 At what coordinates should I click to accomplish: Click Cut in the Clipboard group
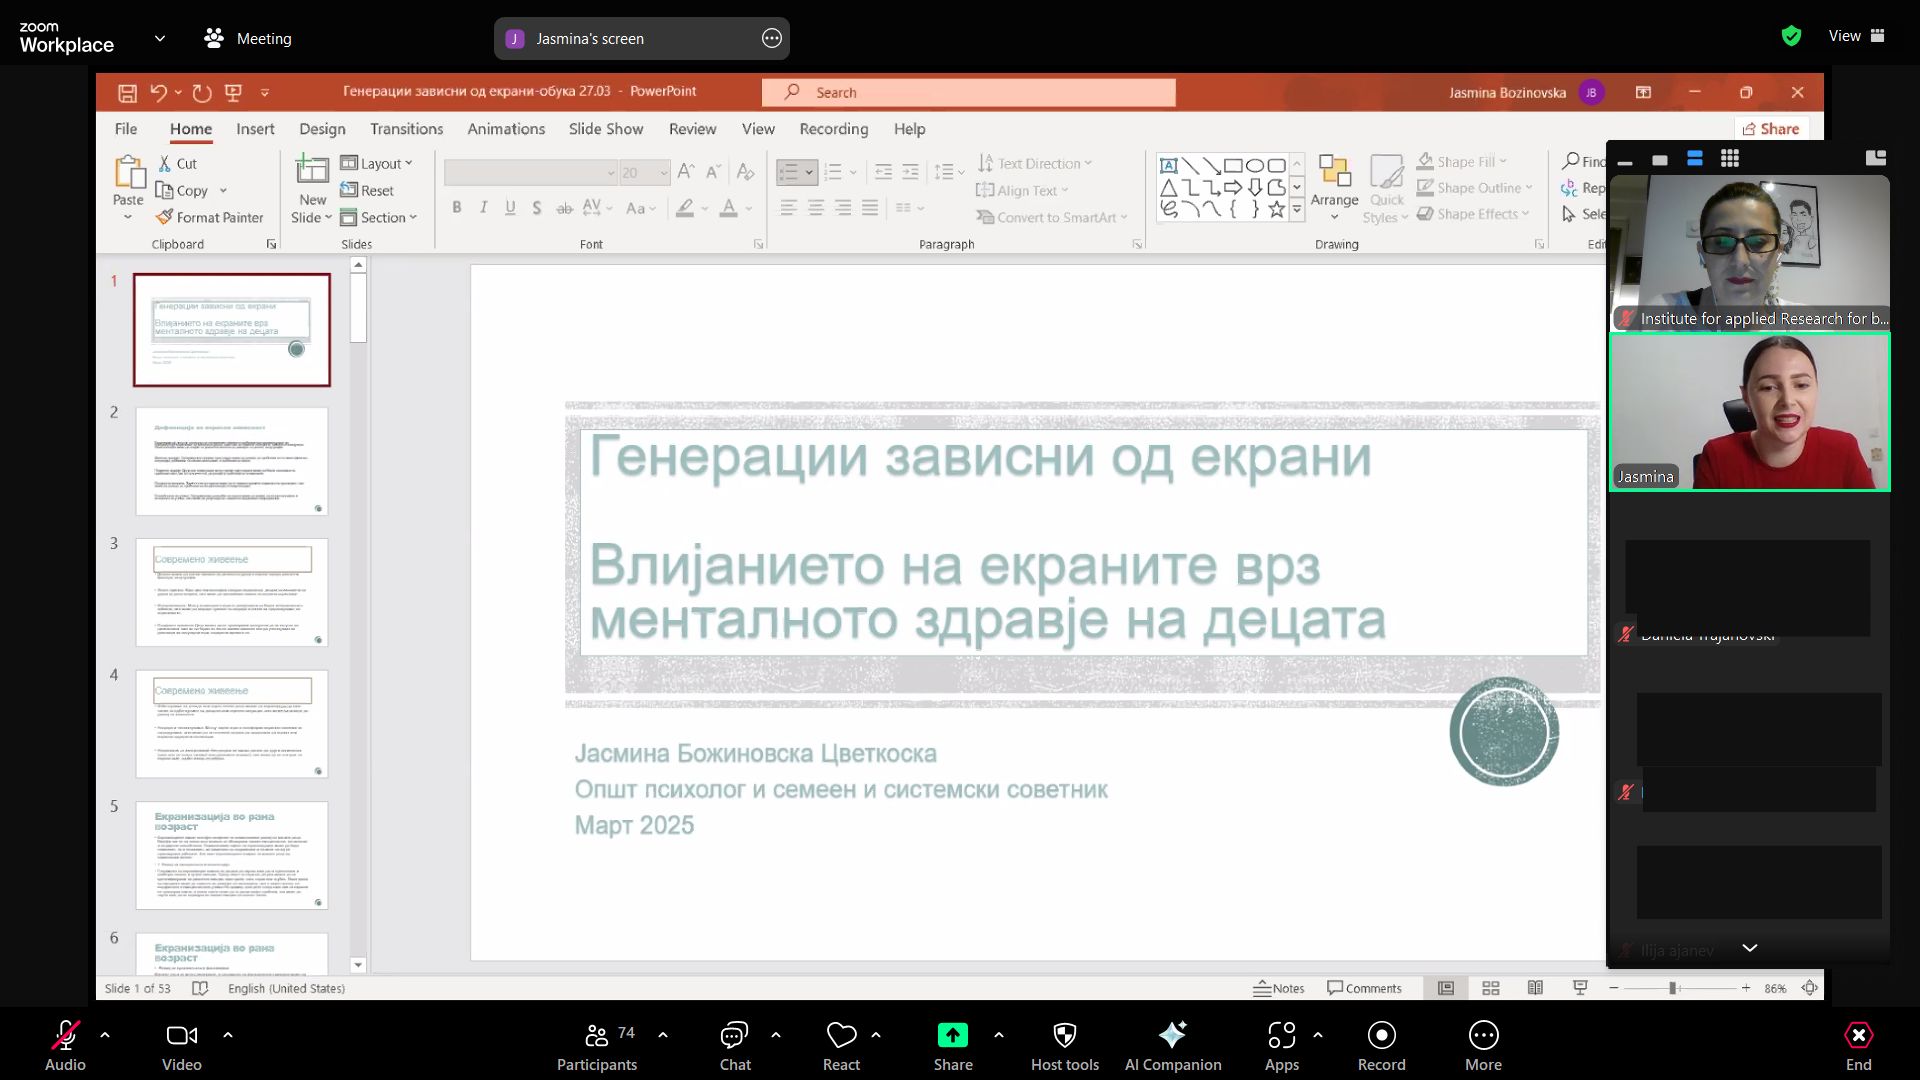click(x=178, y=163)
